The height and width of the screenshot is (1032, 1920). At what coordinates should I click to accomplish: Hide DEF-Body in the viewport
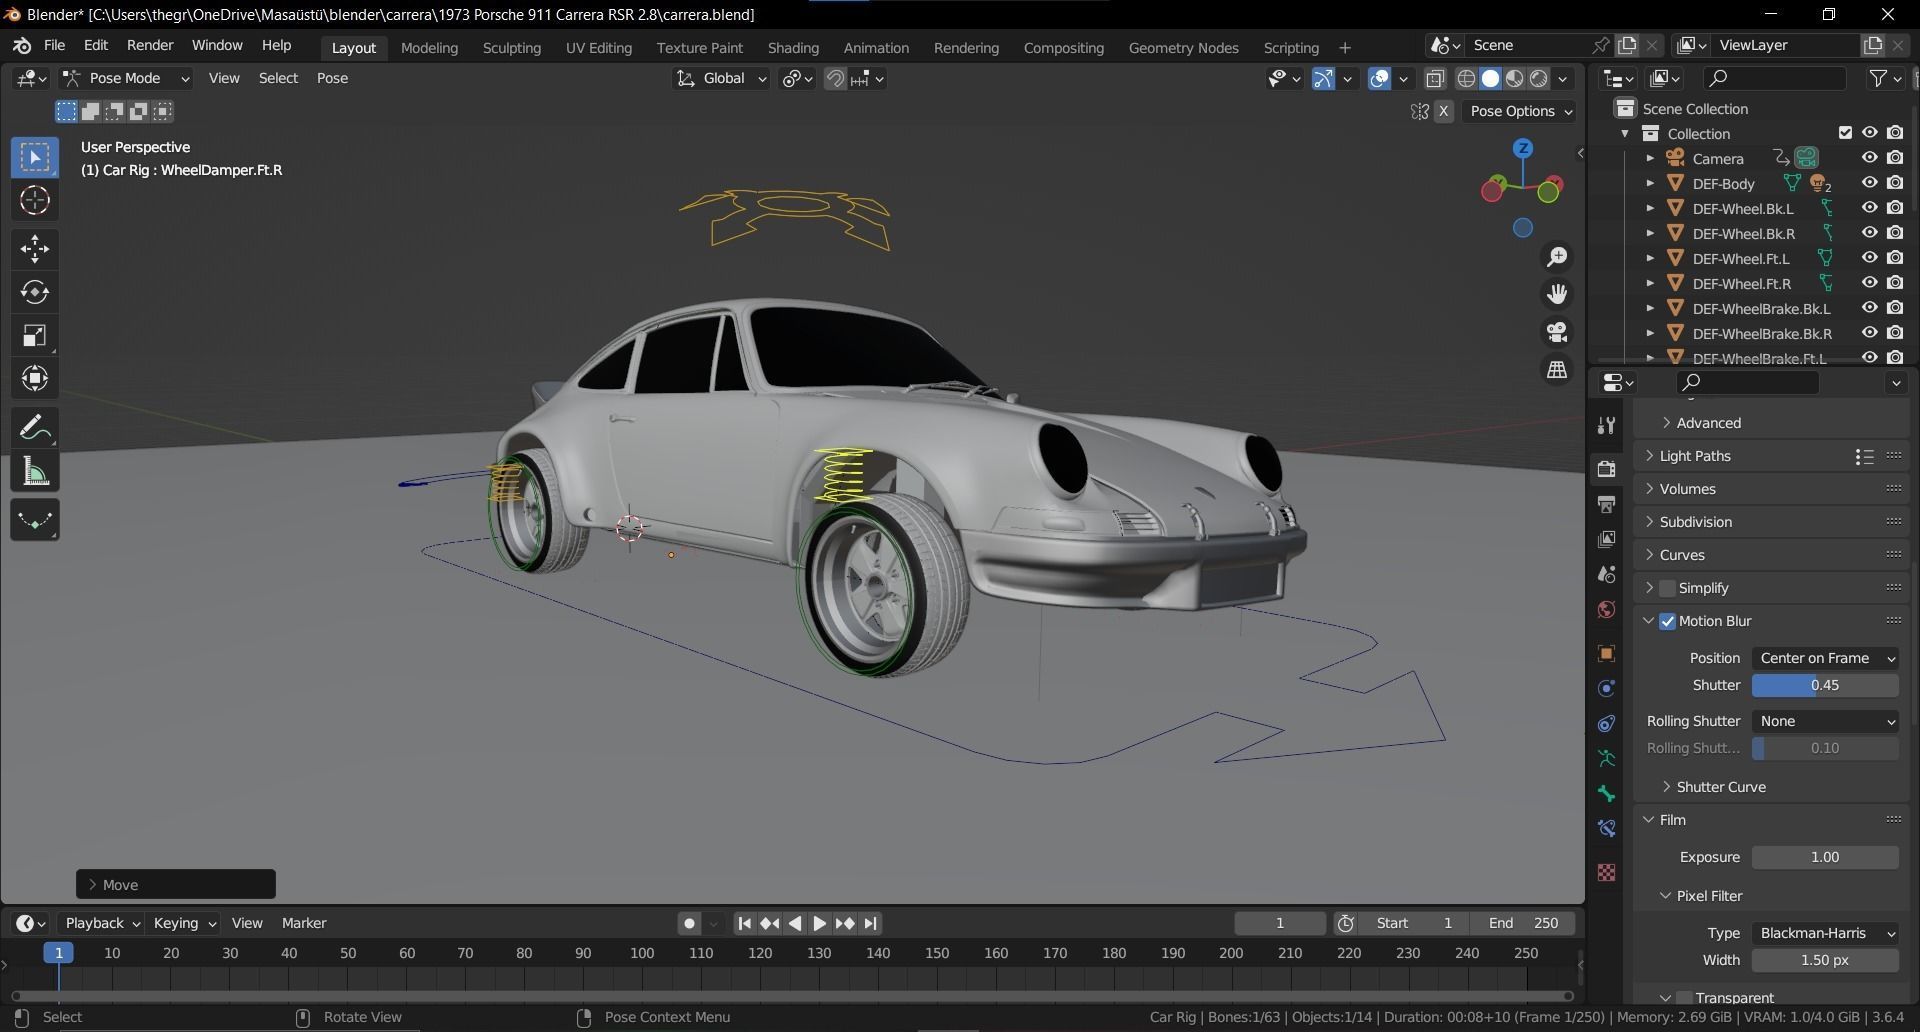1869,183
